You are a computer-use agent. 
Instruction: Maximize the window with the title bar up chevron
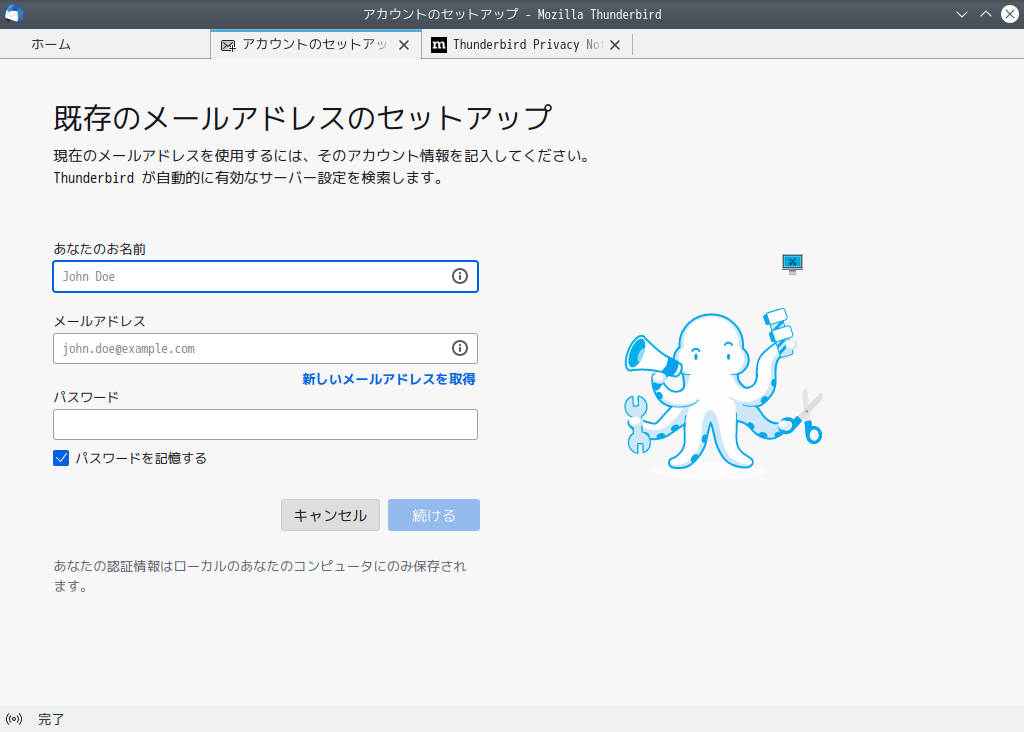pyautogui.click(x=985, y=14)
